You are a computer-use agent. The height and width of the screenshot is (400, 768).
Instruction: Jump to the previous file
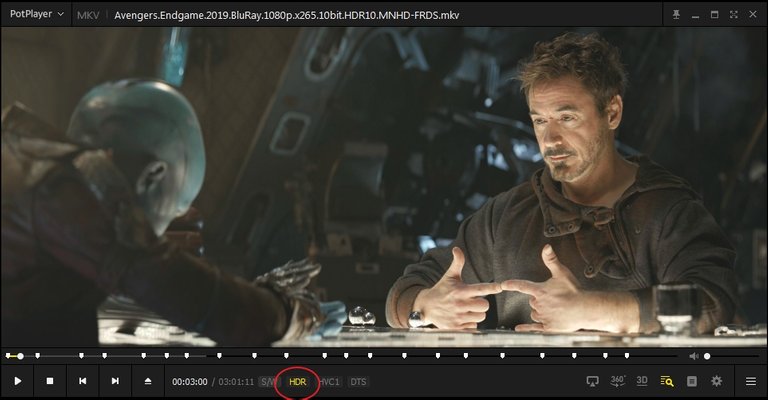click(x=82, y=381)
